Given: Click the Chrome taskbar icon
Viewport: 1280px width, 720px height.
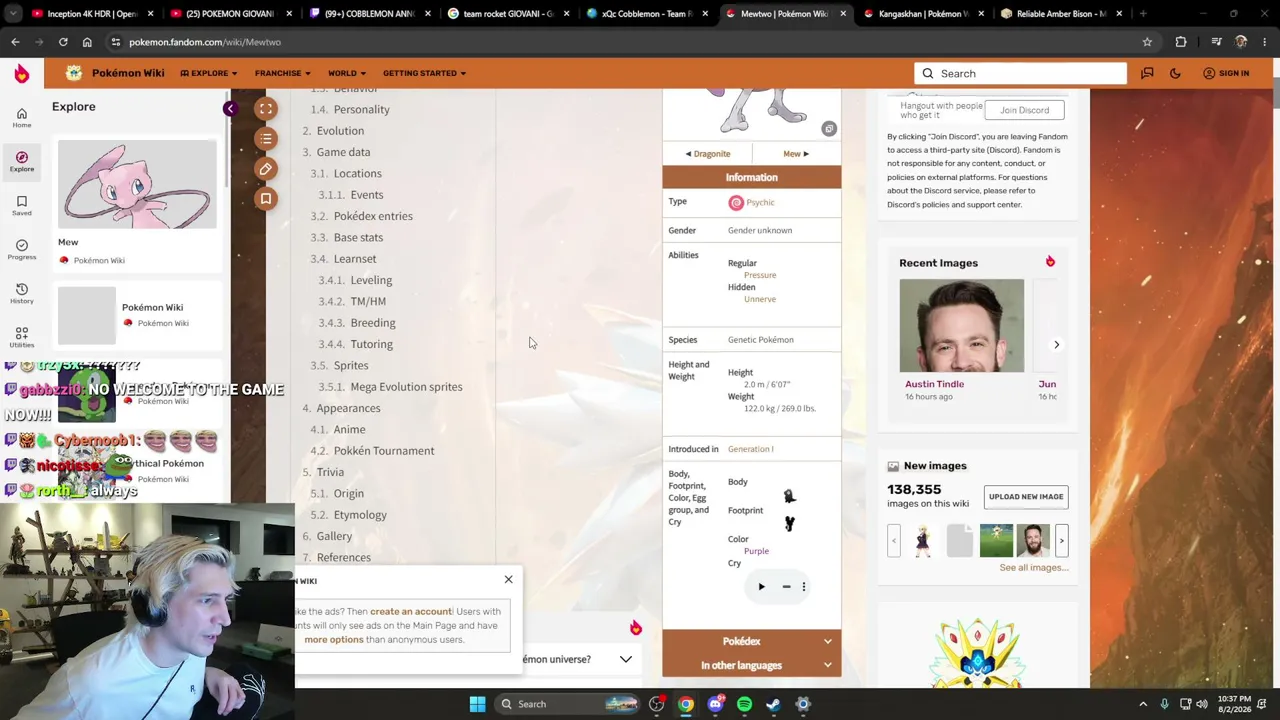Looking at the screenshot, I should 686,704.
